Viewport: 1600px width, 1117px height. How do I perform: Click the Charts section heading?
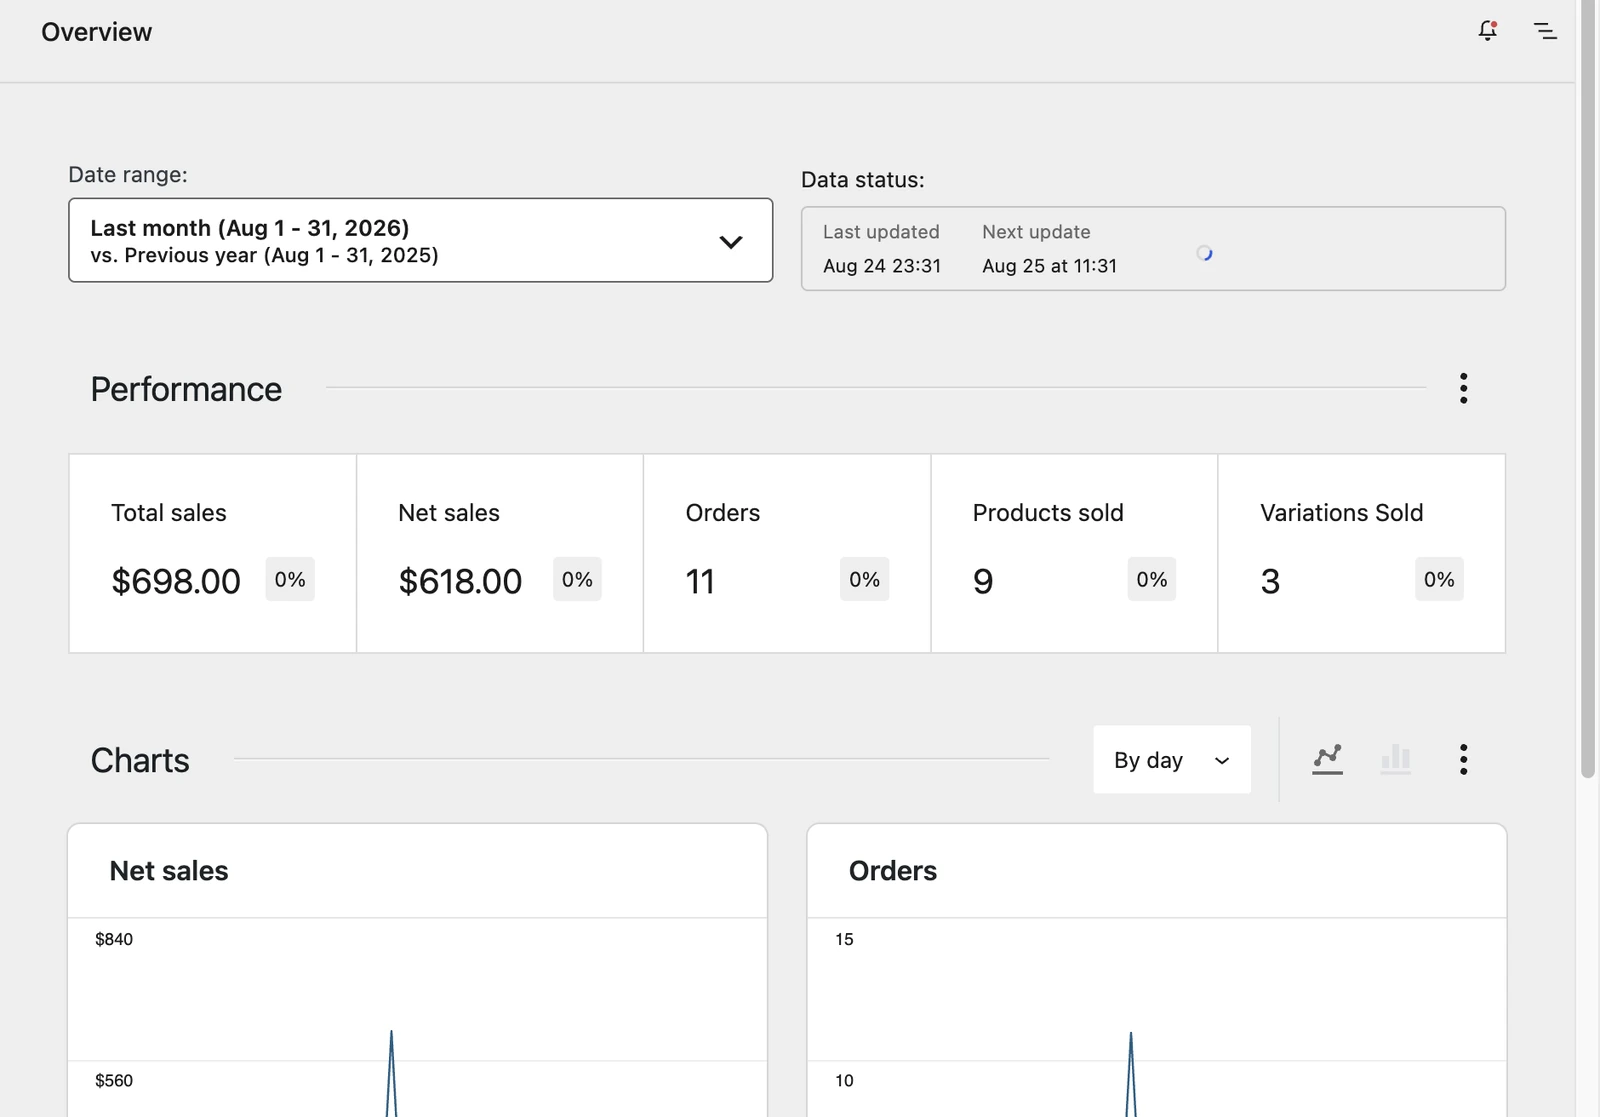pyautogui.click(x=140, y=760)
